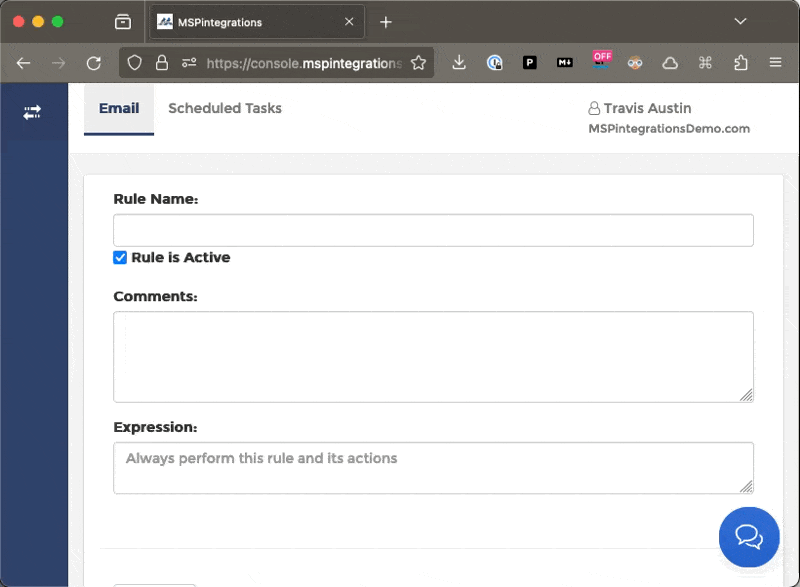
Task: Click the Travis Austin account name
Action: coord(647,108)
